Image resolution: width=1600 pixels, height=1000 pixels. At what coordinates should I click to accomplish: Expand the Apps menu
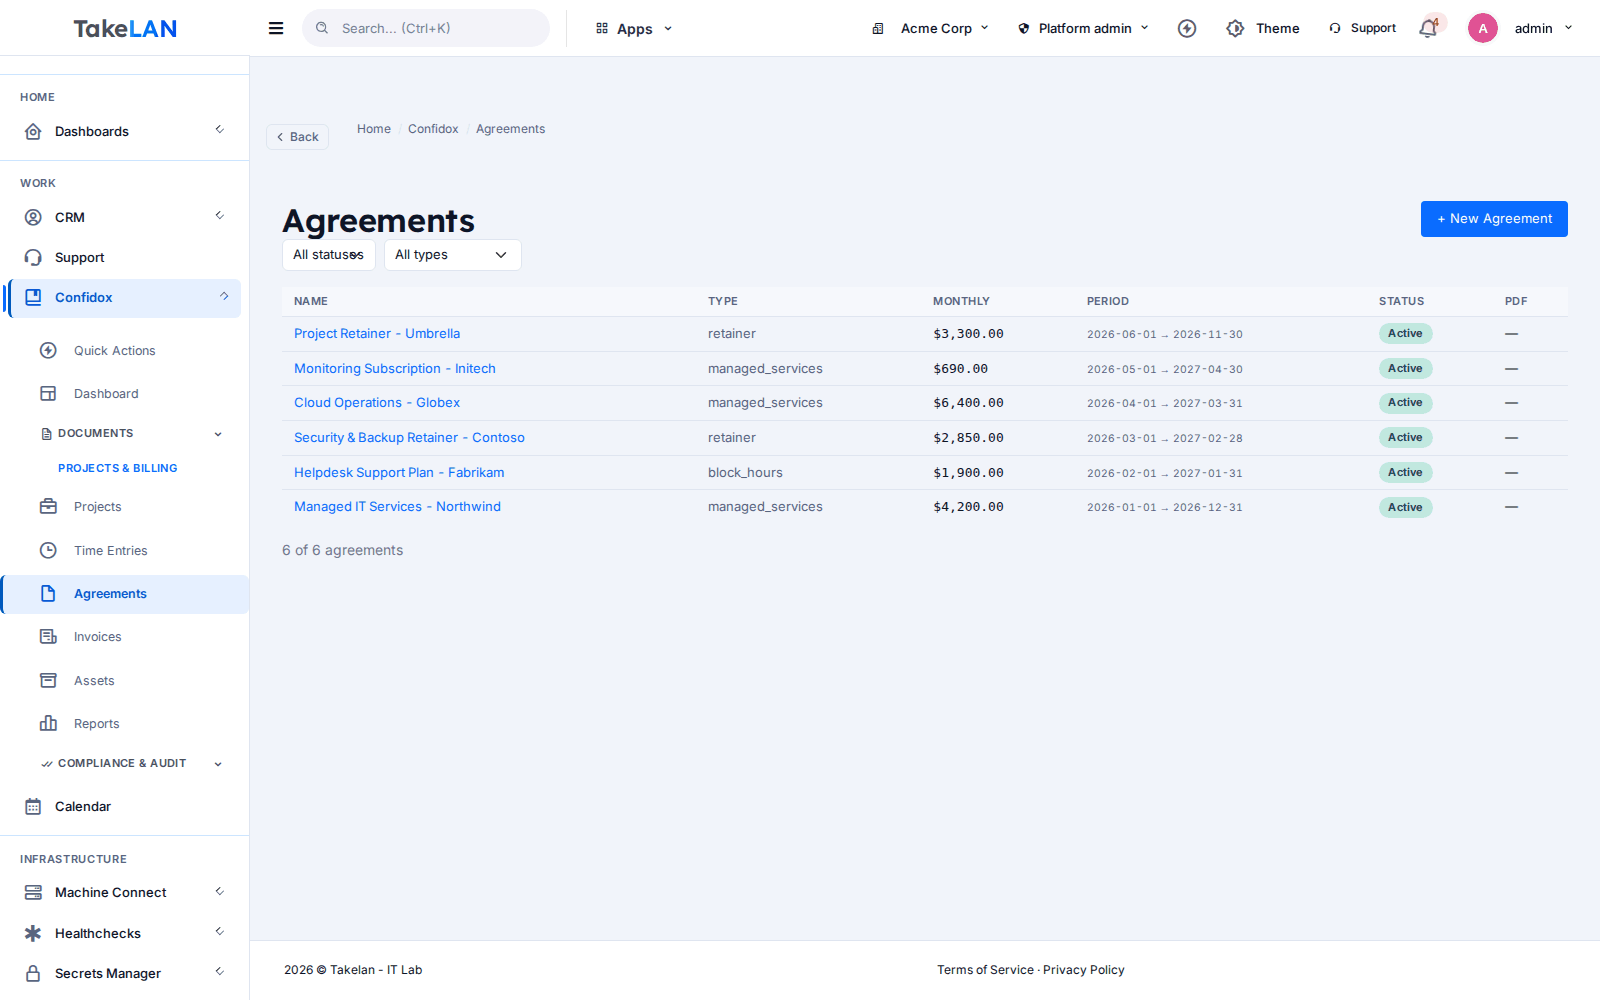tap(634, 29)
